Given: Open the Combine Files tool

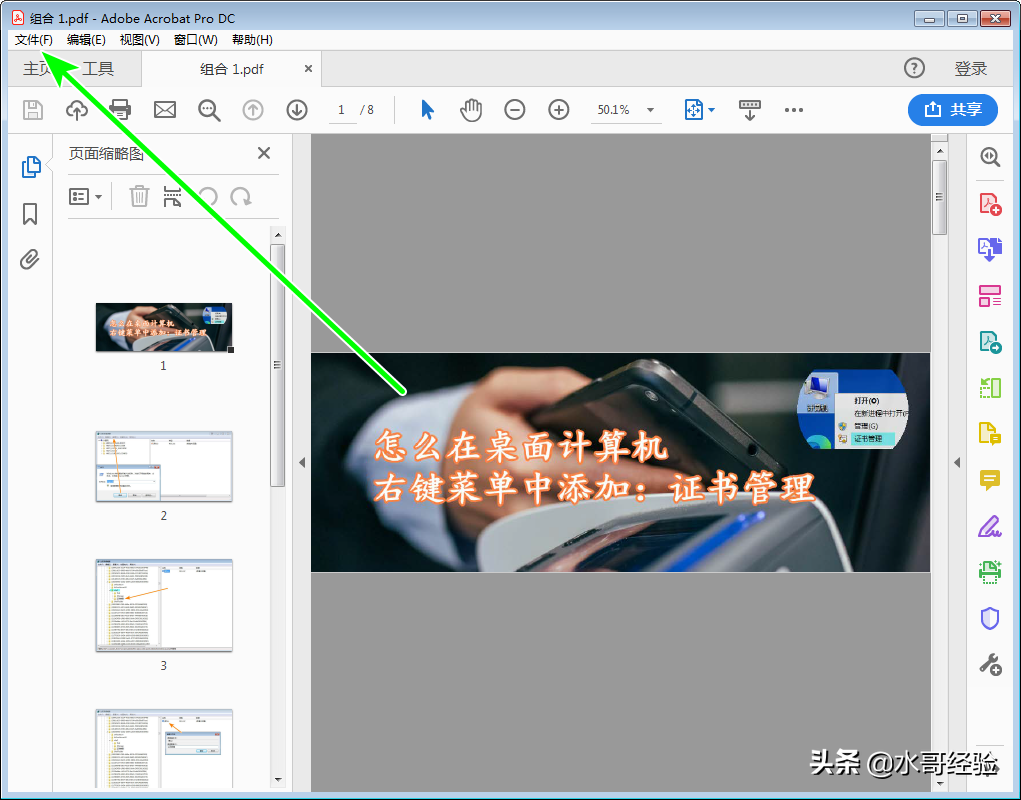Looking at the screenshot, I should click(x=990, y=250).
